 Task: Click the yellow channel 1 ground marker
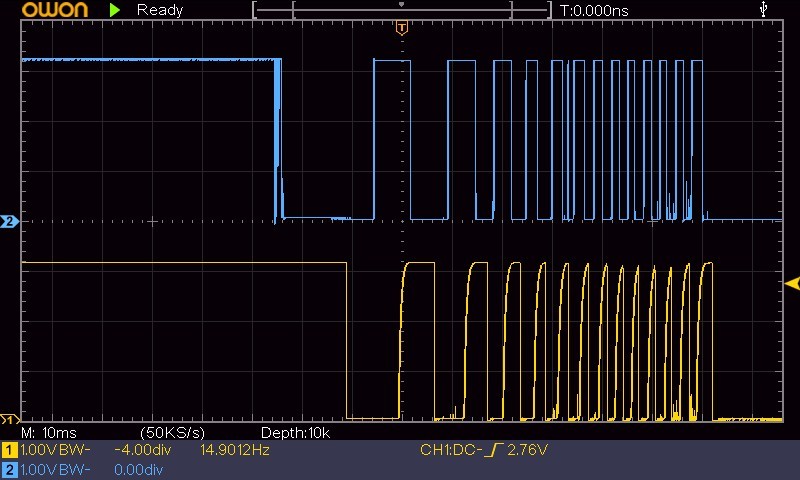[9, 420]
